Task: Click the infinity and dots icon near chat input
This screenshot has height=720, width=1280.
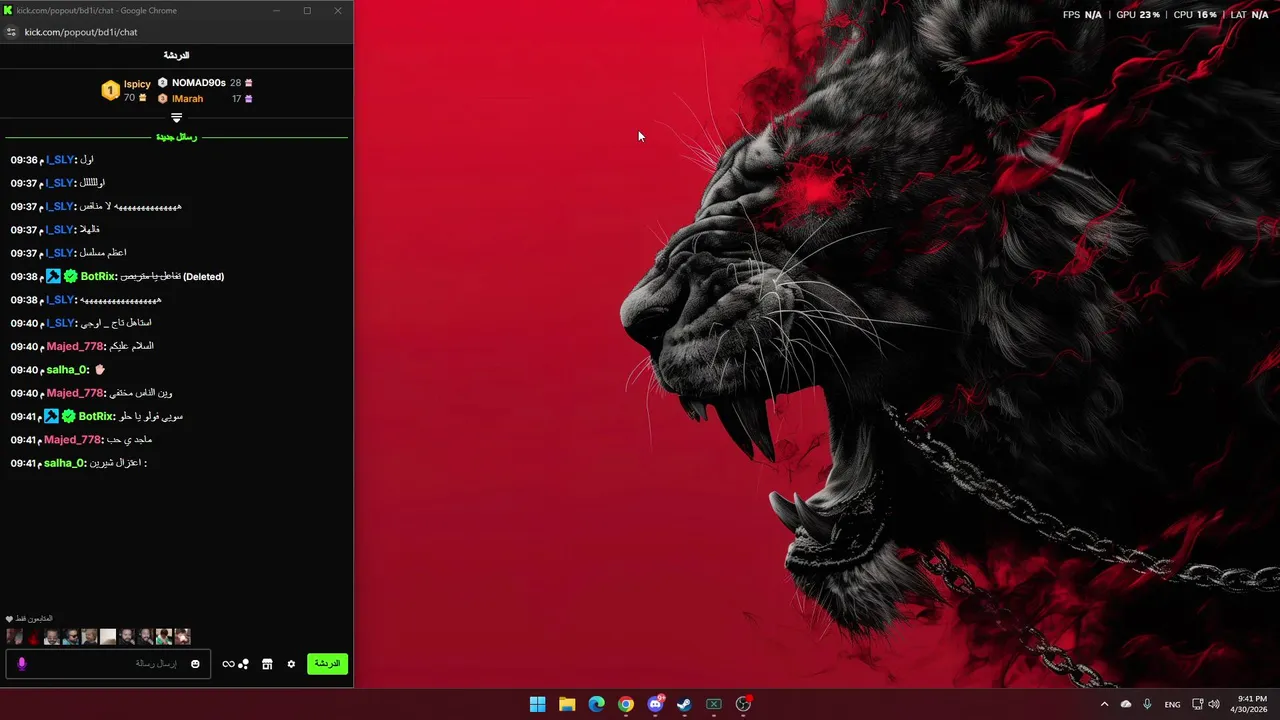Action: click(236, 664)
